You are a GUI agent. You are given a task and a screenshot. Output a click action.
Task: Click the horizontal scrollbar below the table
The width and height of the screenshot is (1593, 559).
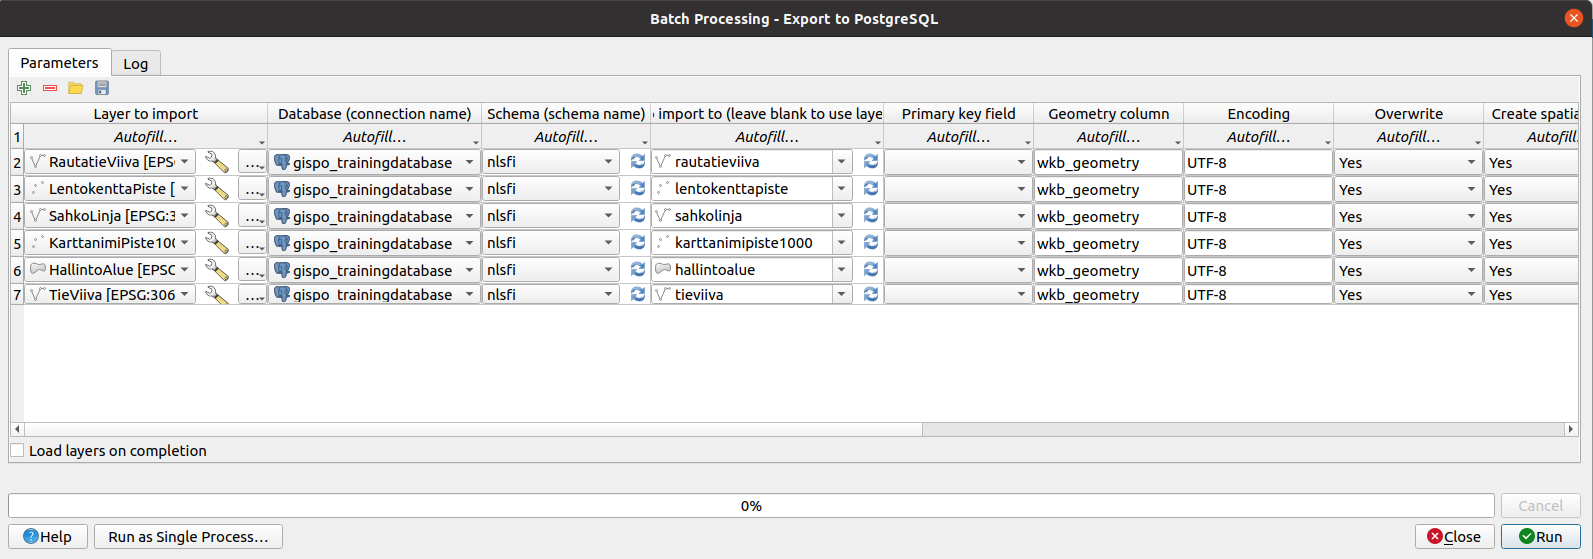pyautogui.click(x=470, y=429)
